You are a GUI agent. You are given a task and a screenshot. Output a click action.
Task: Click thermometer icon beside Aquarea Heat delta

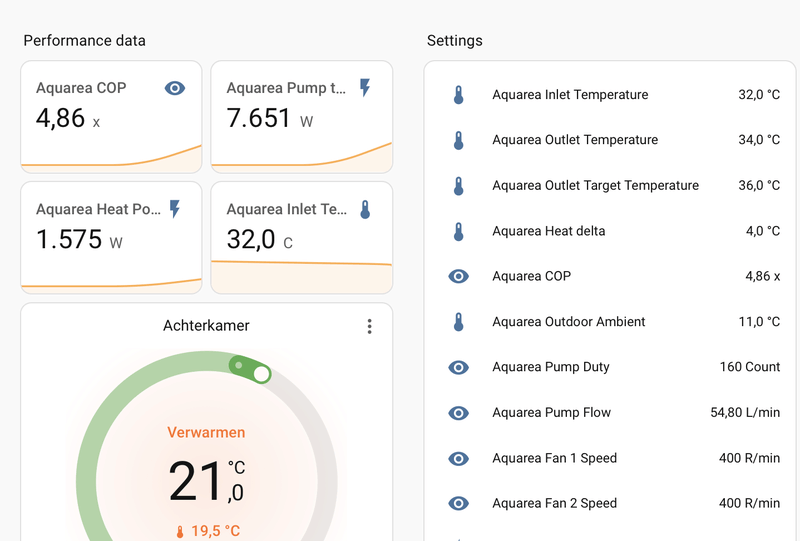coord(459,231)
